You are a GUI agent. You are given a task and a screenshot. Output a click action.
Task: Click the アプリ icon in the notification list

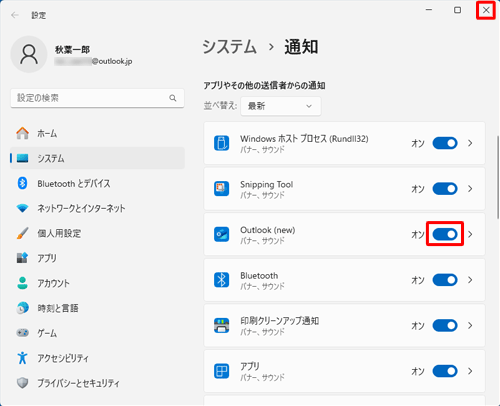[x=221, y=371]
